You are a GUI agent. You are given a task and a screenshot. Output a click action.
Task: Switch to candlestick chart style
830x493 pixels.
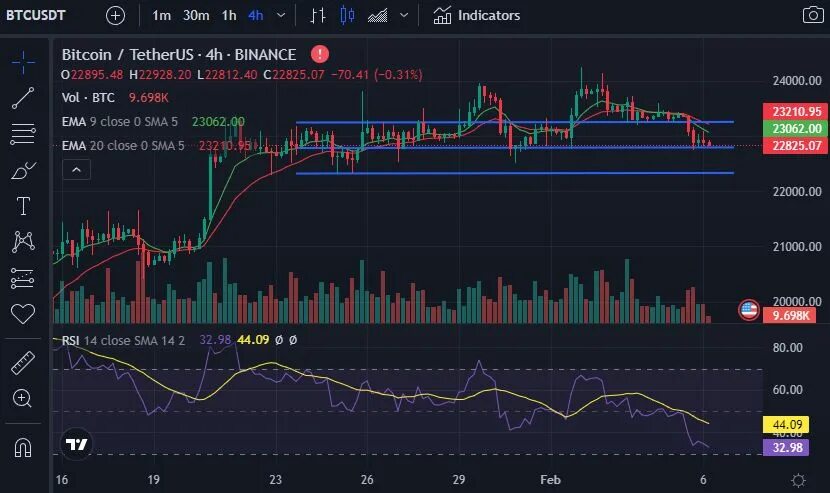tap(347, 15)
